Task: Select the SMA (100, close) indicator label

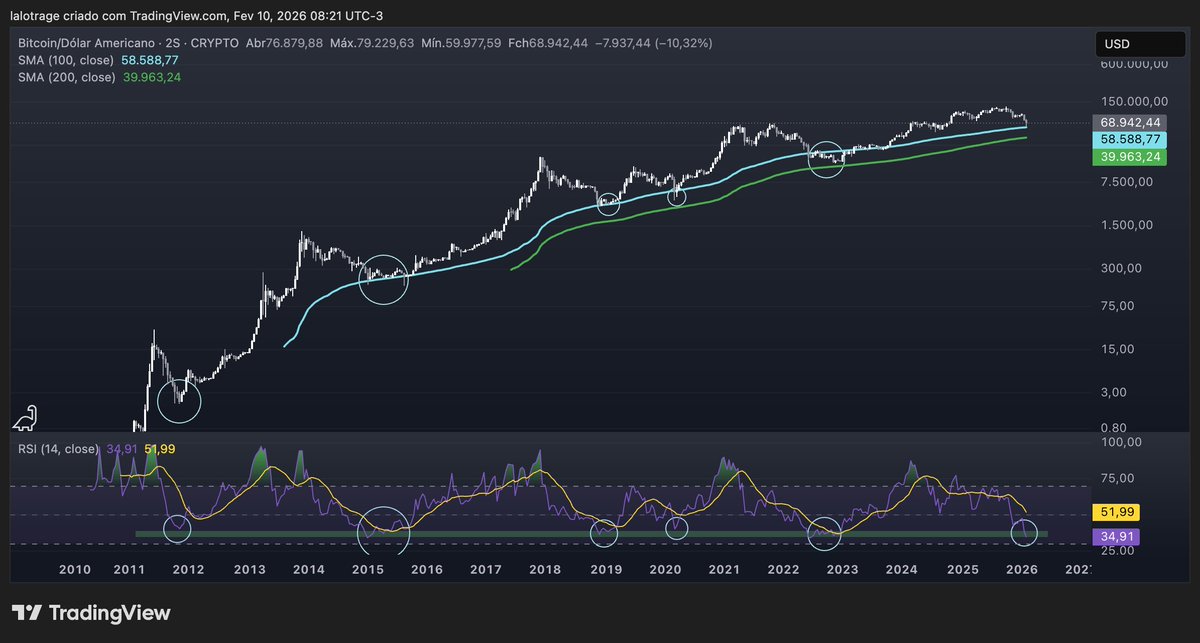Action: (64, 60)
